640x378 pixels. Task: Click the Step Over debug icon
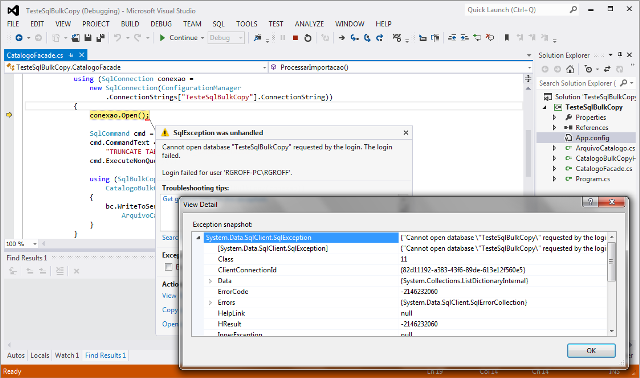point(367,38)
